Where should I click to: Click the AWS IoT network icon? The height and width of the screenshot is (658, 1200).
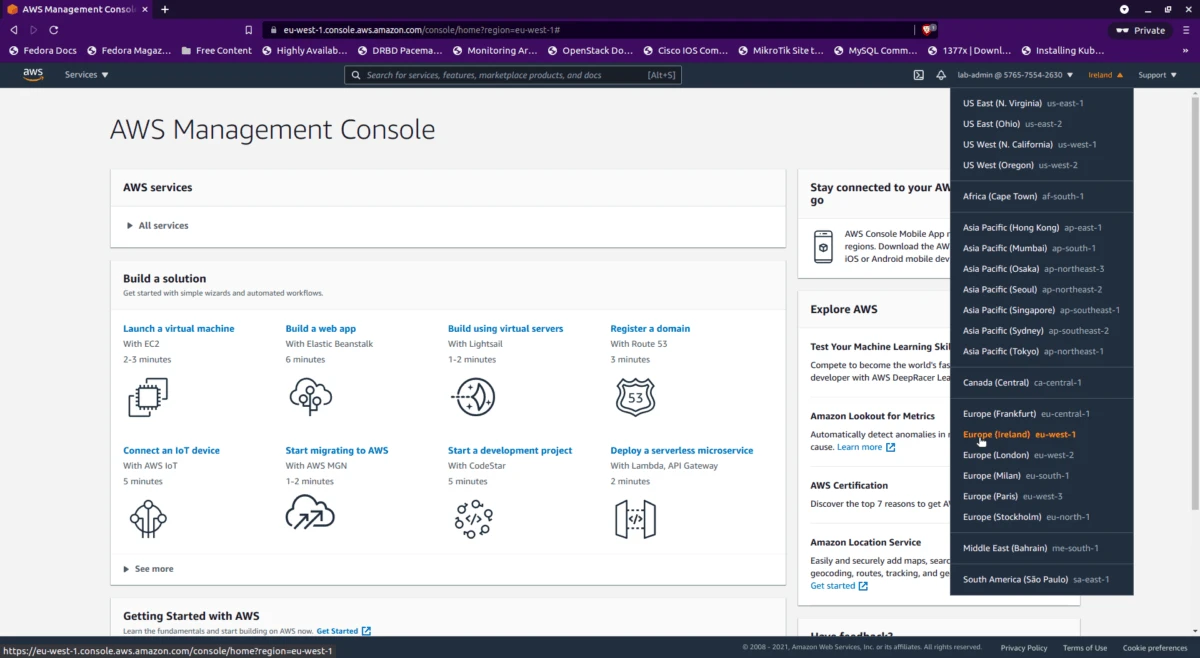click(147, 518)
